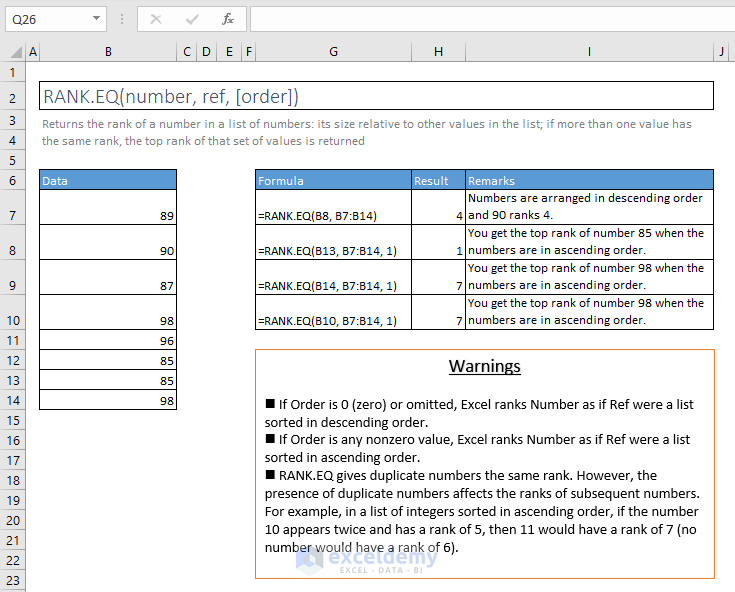The height and width of the screenshot is (592, 735).
Task: Select column A header
Action: pos(32,52)
